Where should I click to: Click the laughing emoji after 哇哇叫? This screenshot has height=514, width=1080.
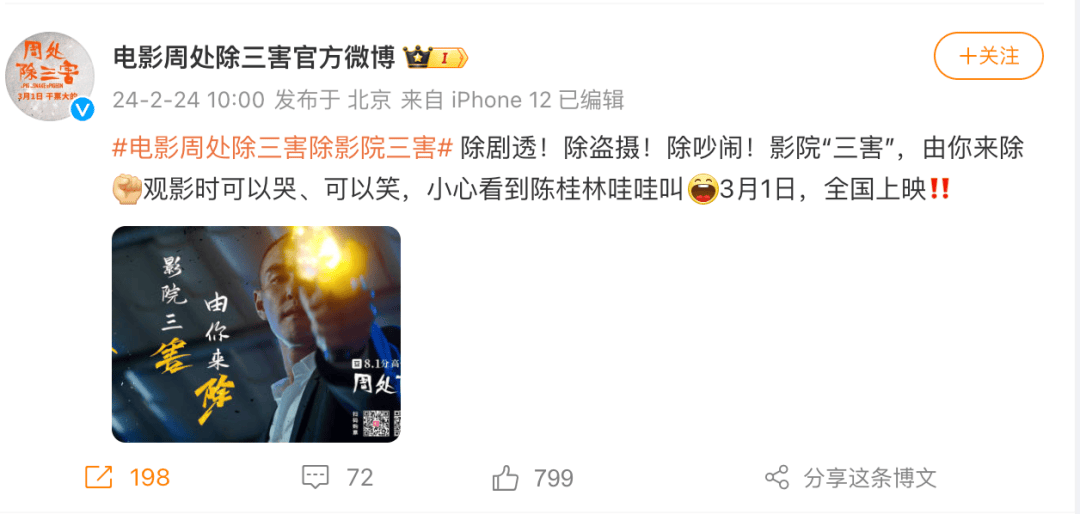704,188
